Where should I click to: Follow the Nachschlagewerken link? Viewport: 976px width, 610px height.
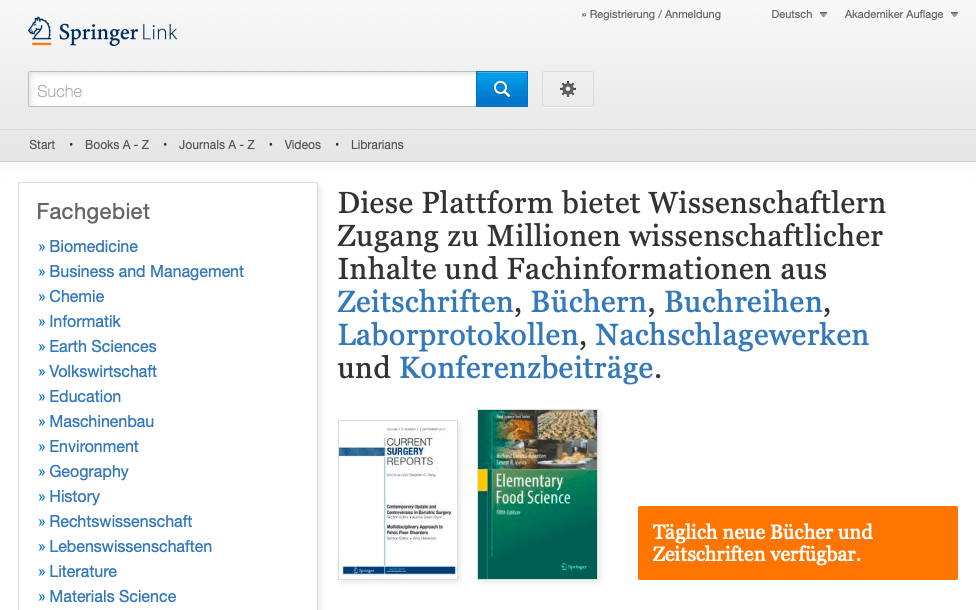click(732, 335)
